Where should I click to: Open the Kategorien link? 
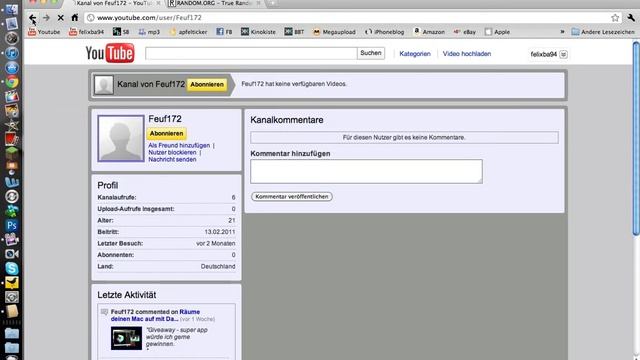coord(415,54)
